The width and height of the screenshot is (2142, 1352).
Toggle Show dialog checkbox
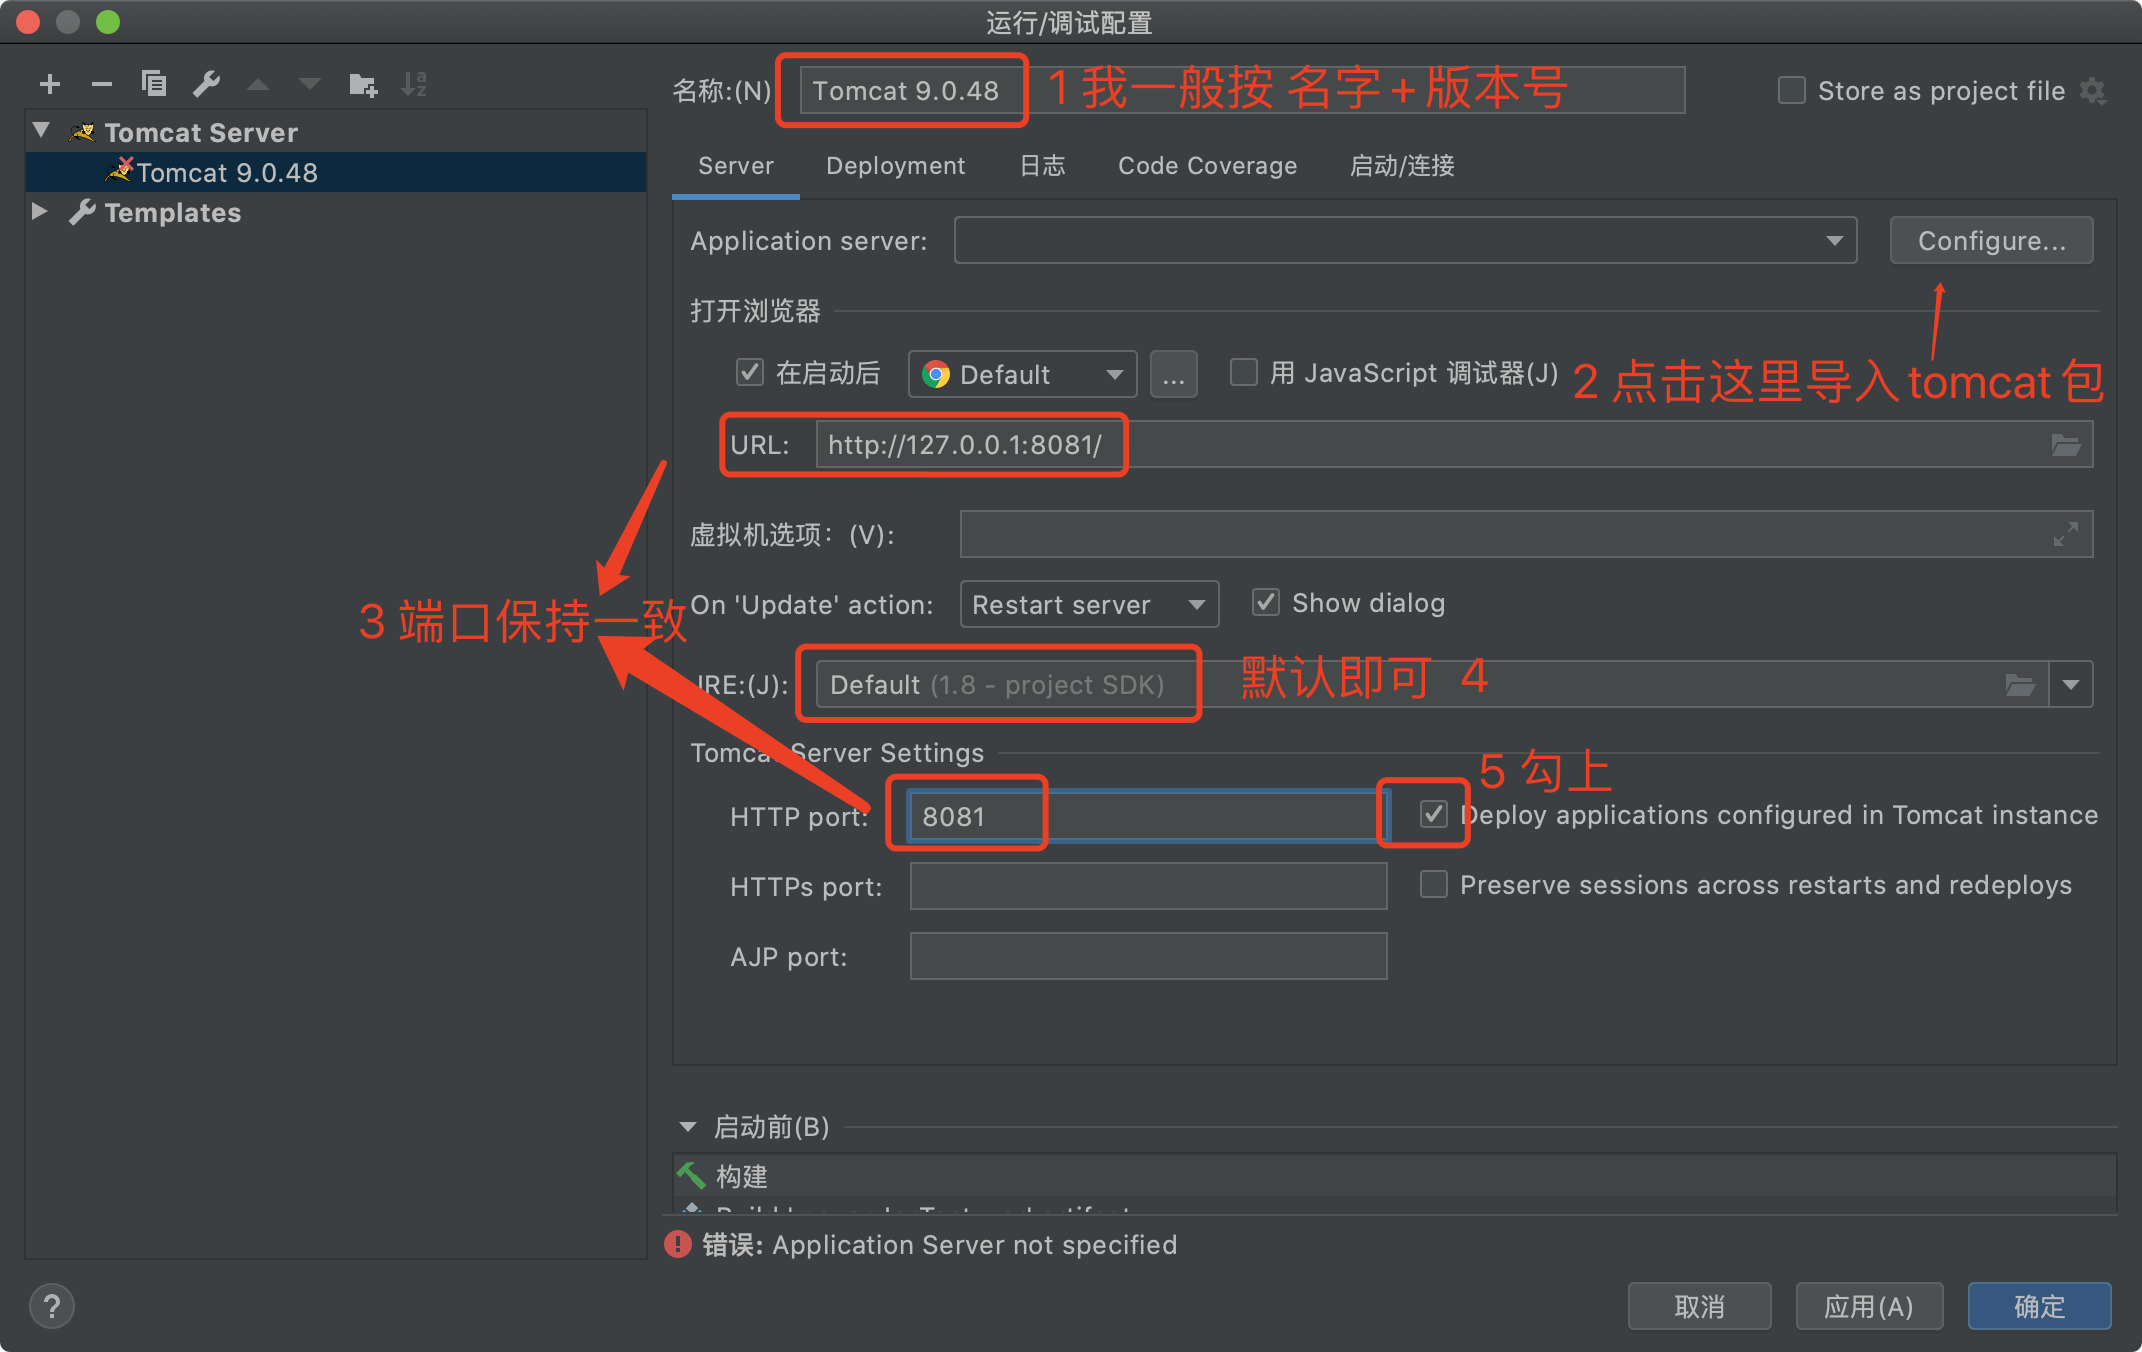(x=1266, y=602)
